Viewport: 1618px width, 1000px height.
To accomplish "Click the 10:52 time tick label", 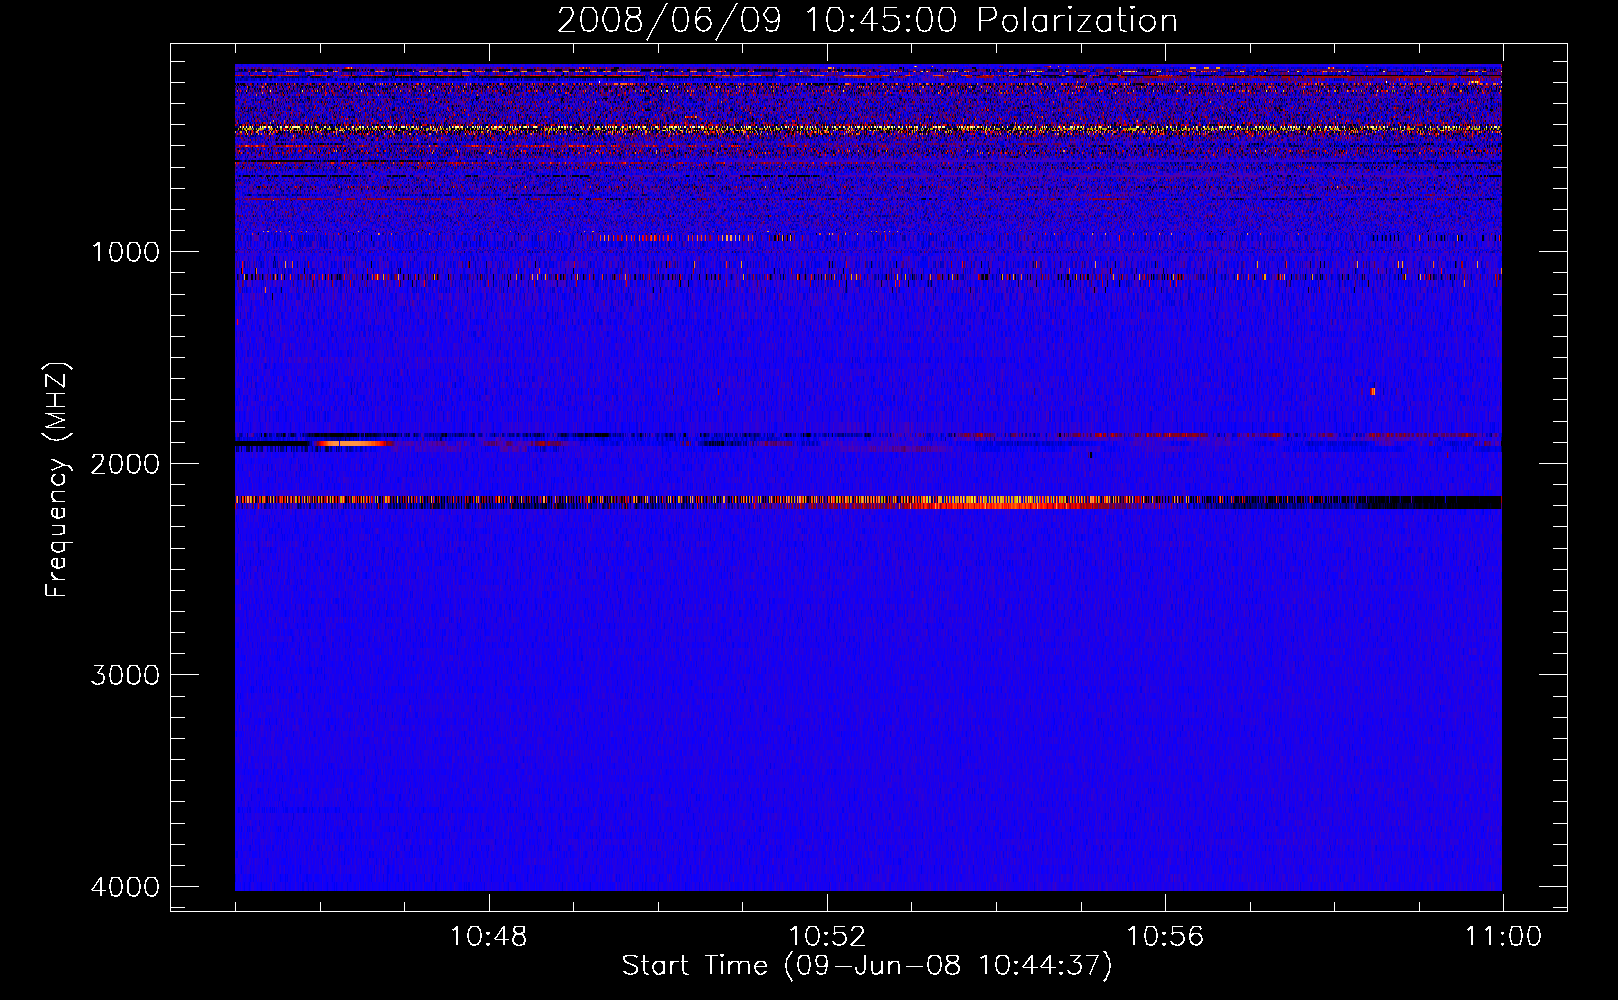I will click(827, 937).
